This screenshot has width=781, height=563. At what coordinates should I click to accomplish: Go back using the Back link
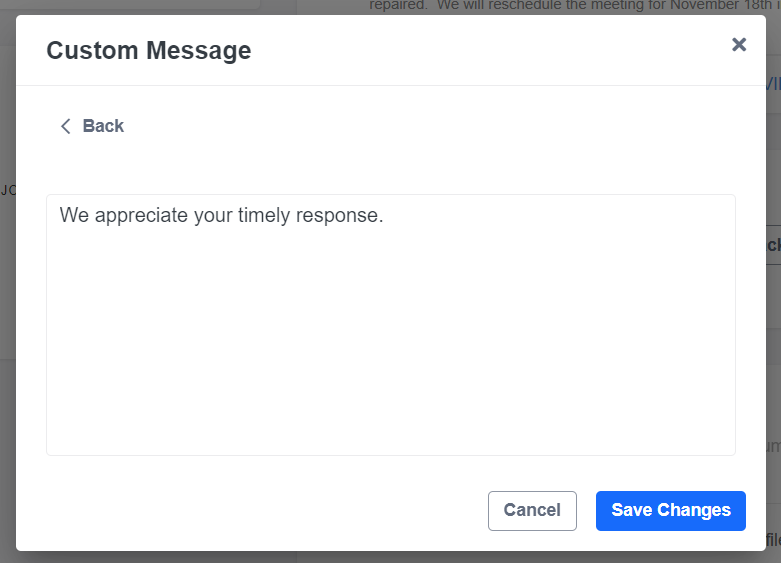pyautogui.click(x=103, y=126)
